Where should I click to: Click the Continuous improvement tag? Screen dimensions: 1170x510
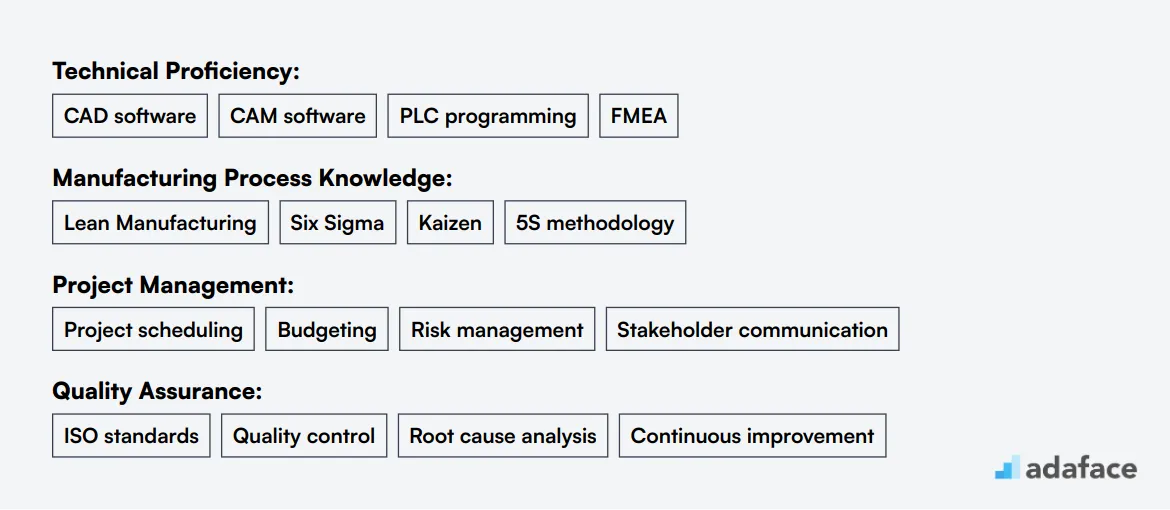click(x=752, y=436)
